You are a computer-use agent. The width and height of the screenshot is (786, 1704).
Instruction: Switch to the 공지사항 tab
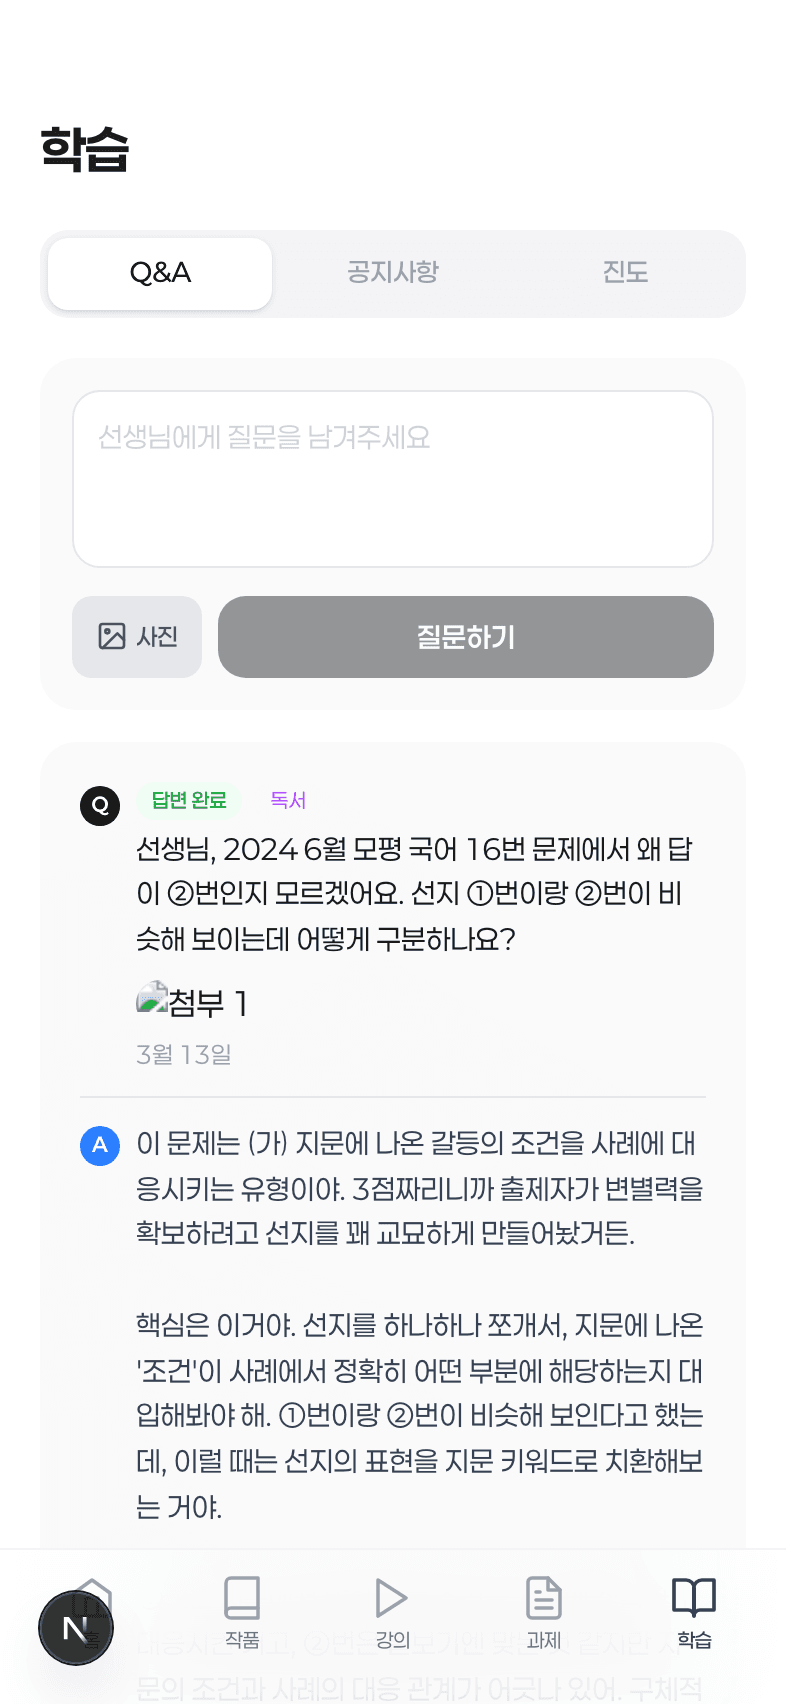392,273
